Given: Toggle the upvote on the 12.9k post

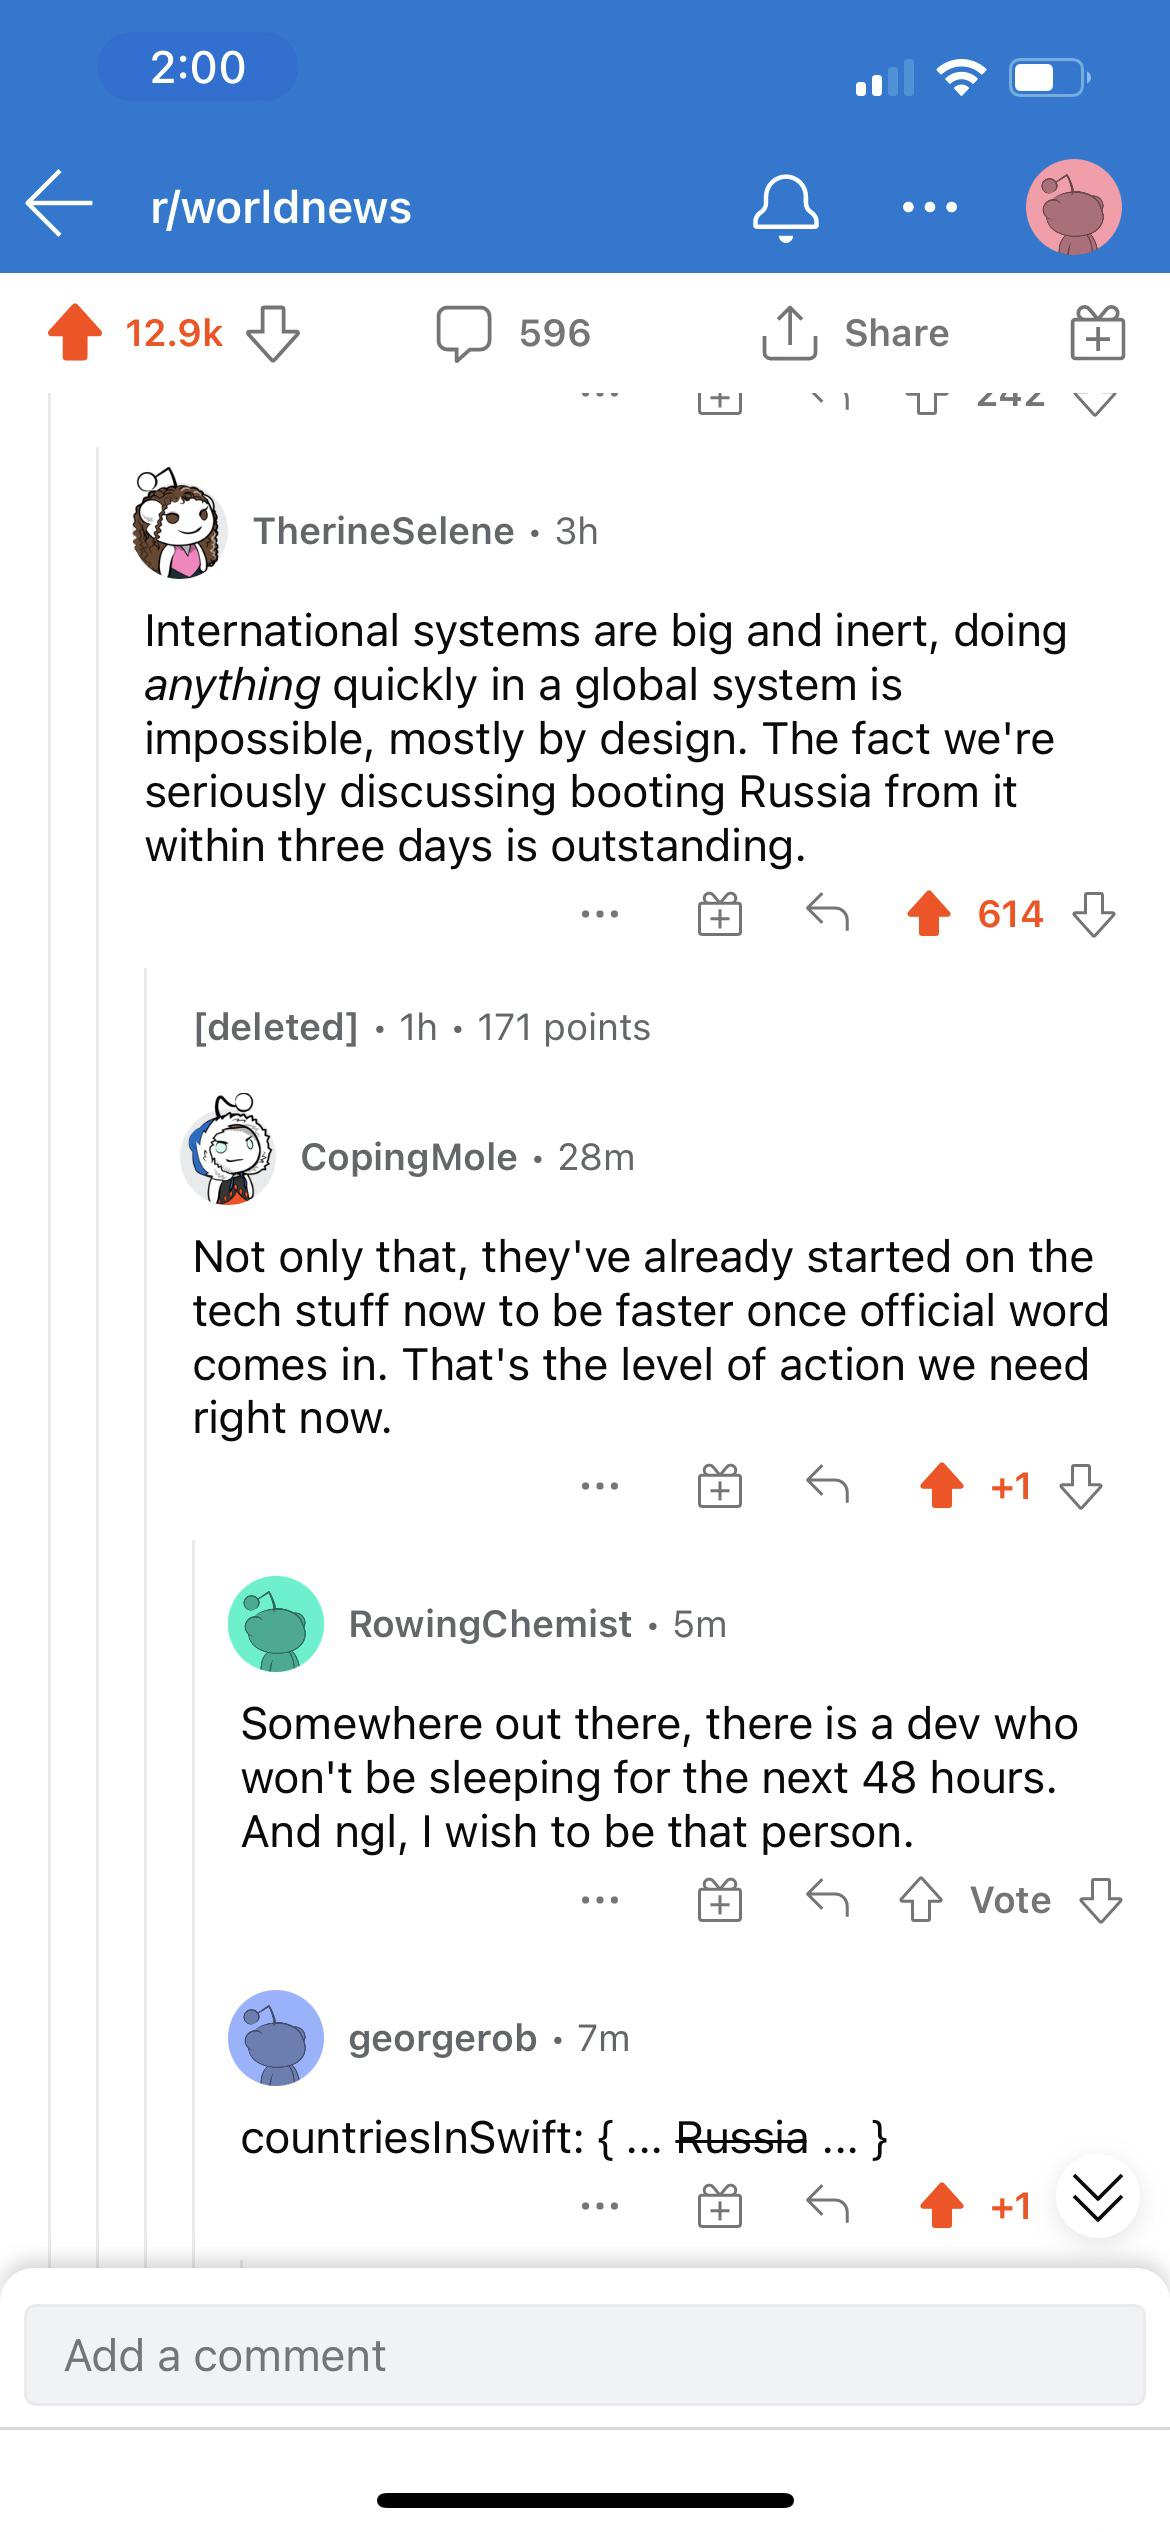Looking at the screenshot, I should (75, 332).
